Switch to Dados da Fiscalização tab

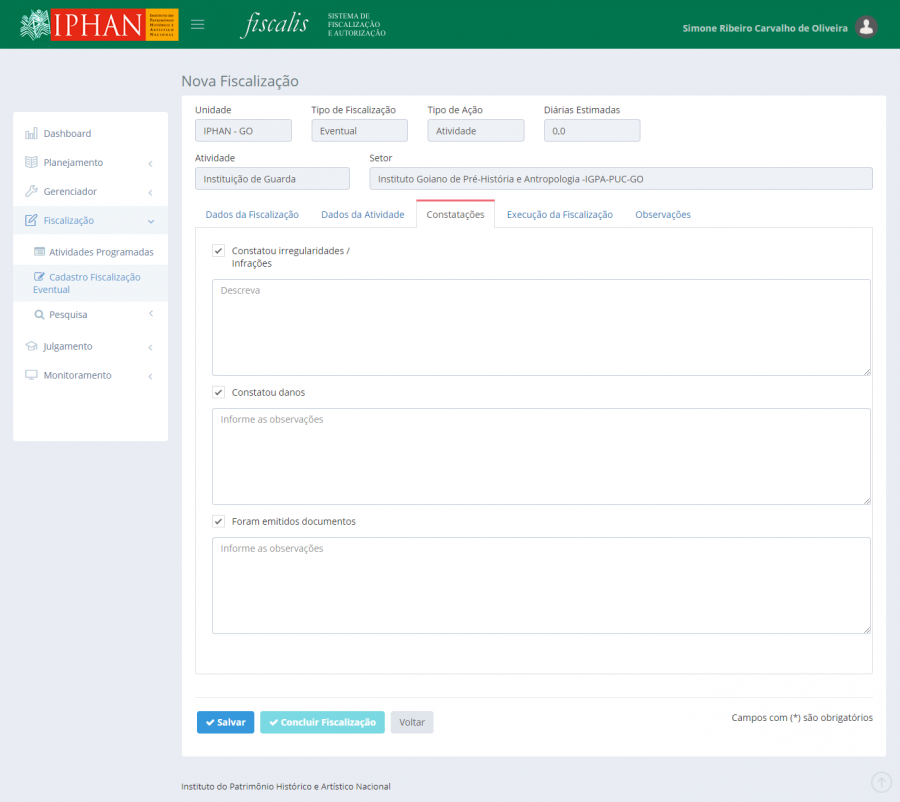252,214
